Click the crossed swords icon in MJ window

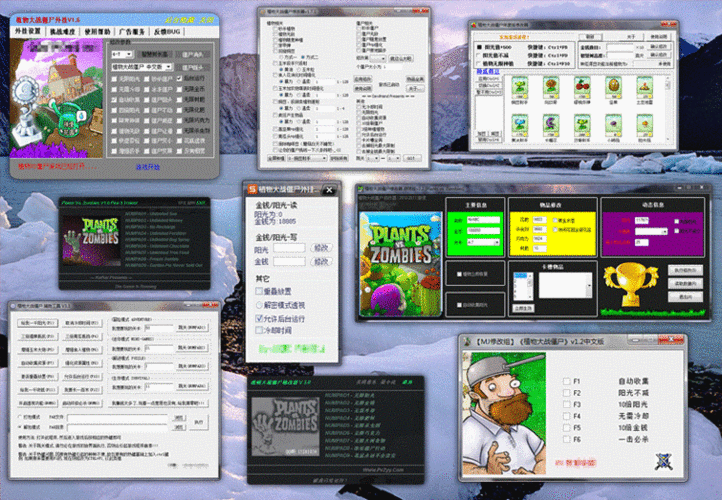tap(664, 461)
